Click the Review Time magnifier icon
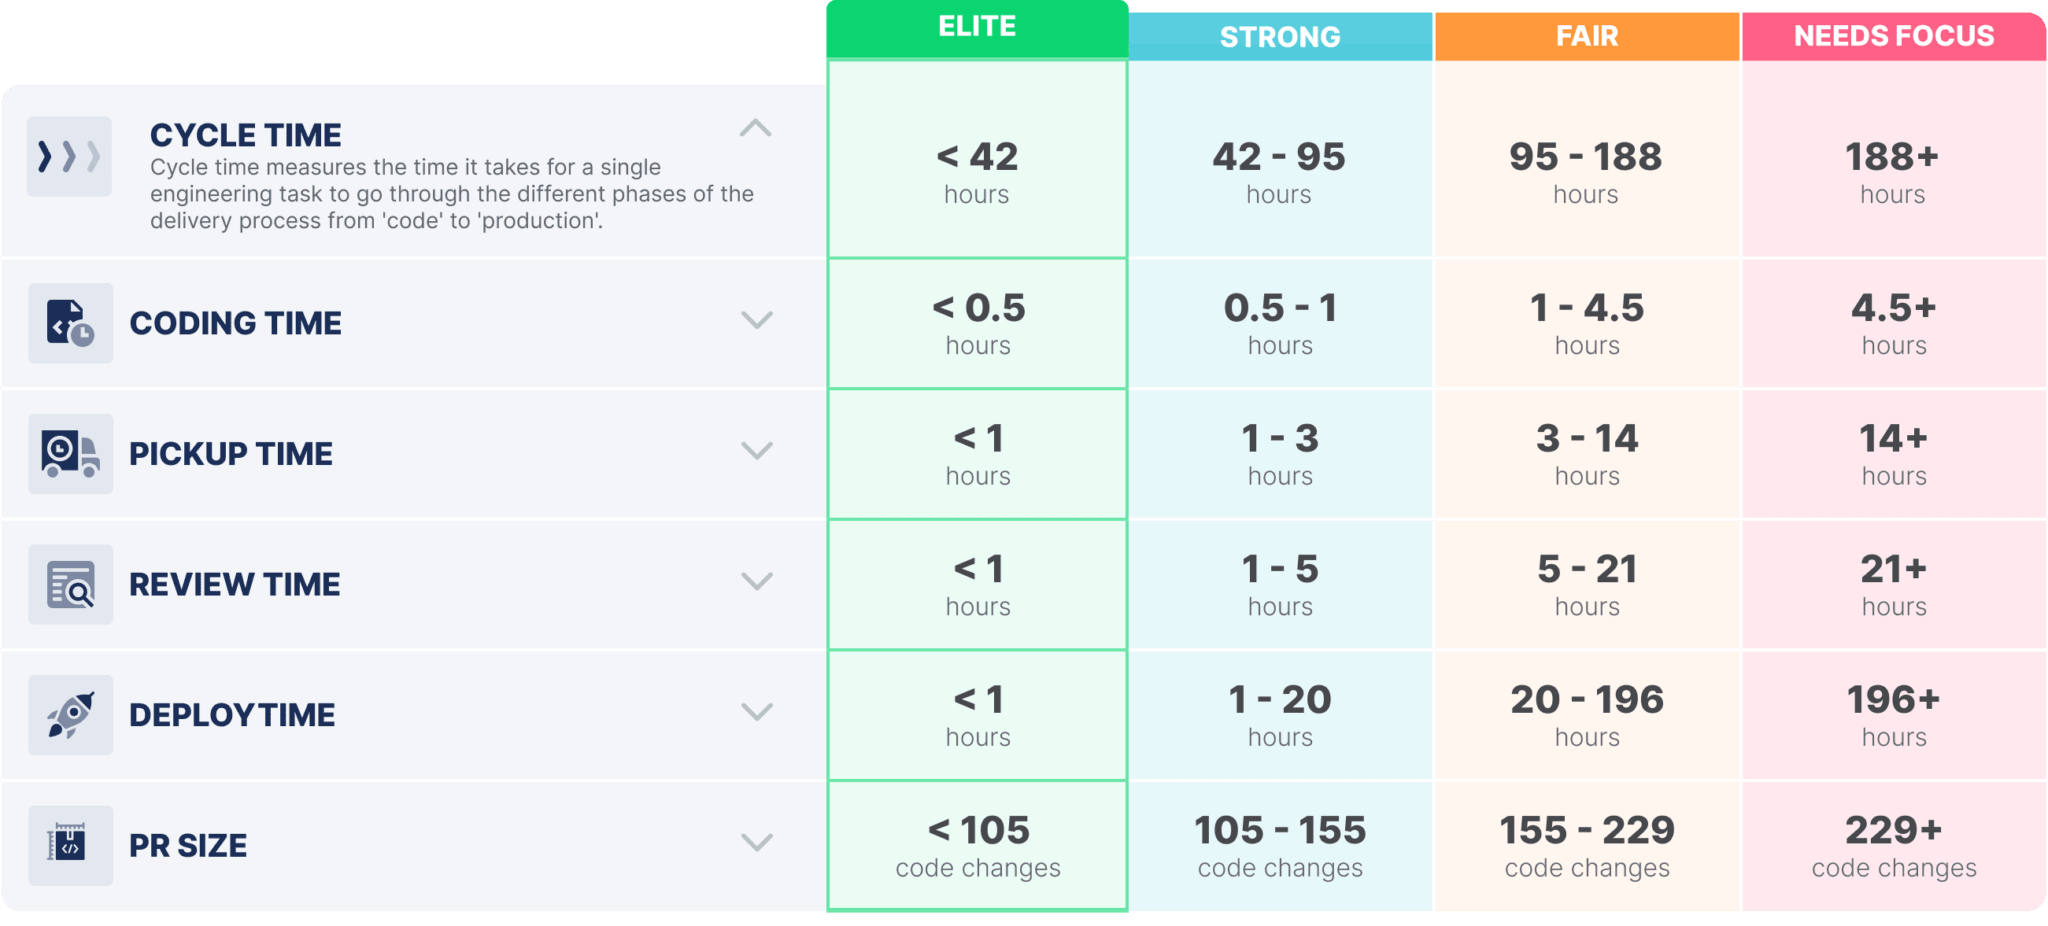Screen dimensions: 2048x926 click(x=70, y=584)
